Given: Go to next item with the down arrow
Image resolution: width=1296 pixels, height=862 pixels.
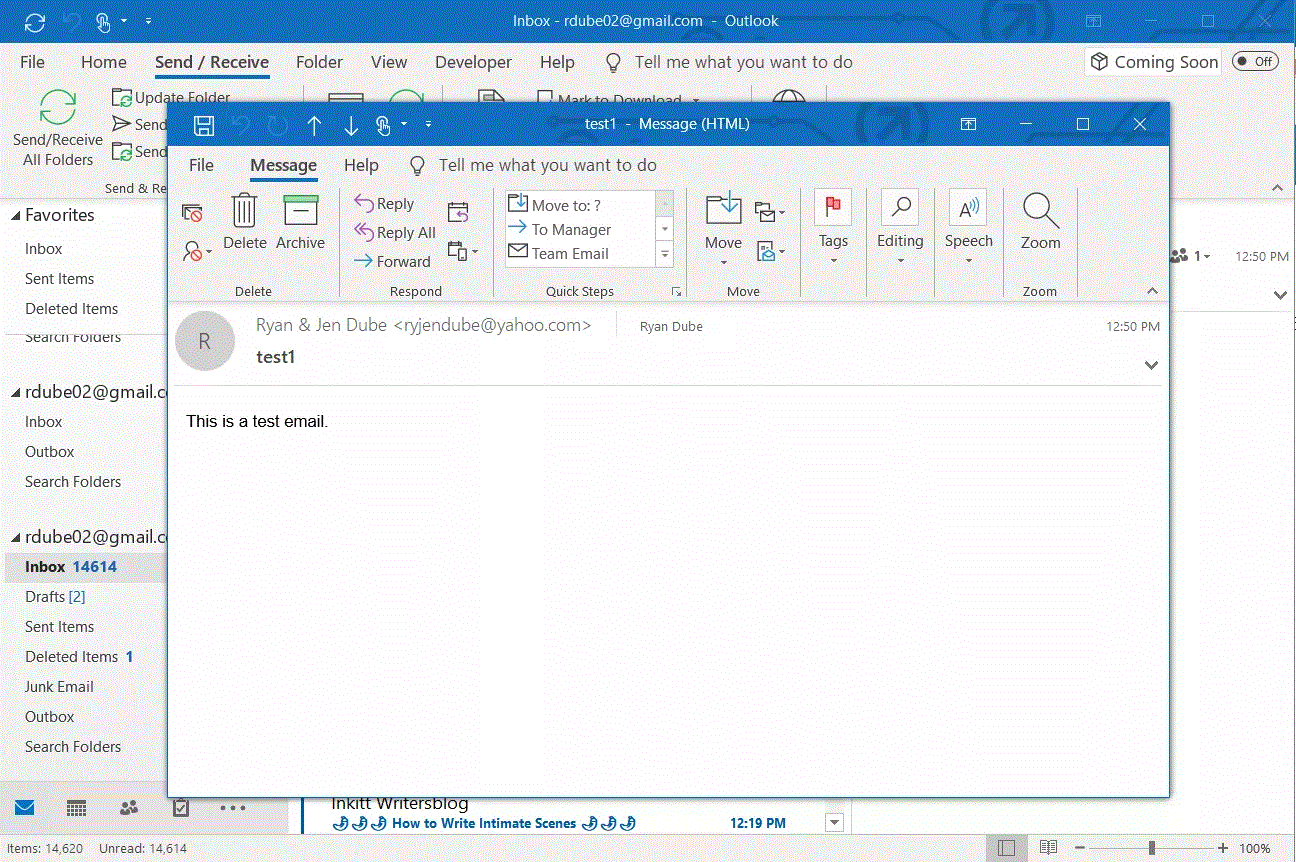Looking at the screenshot, I should click(x=351, y=125).
